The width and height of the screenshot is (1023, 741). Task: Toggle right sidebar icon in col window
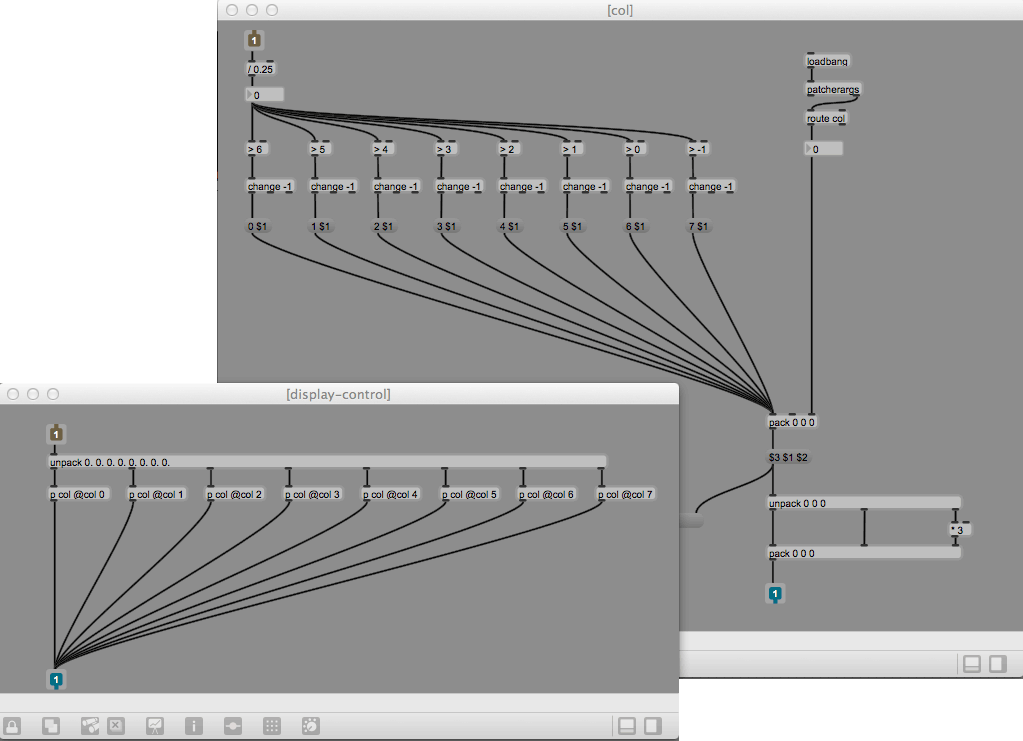998,664
